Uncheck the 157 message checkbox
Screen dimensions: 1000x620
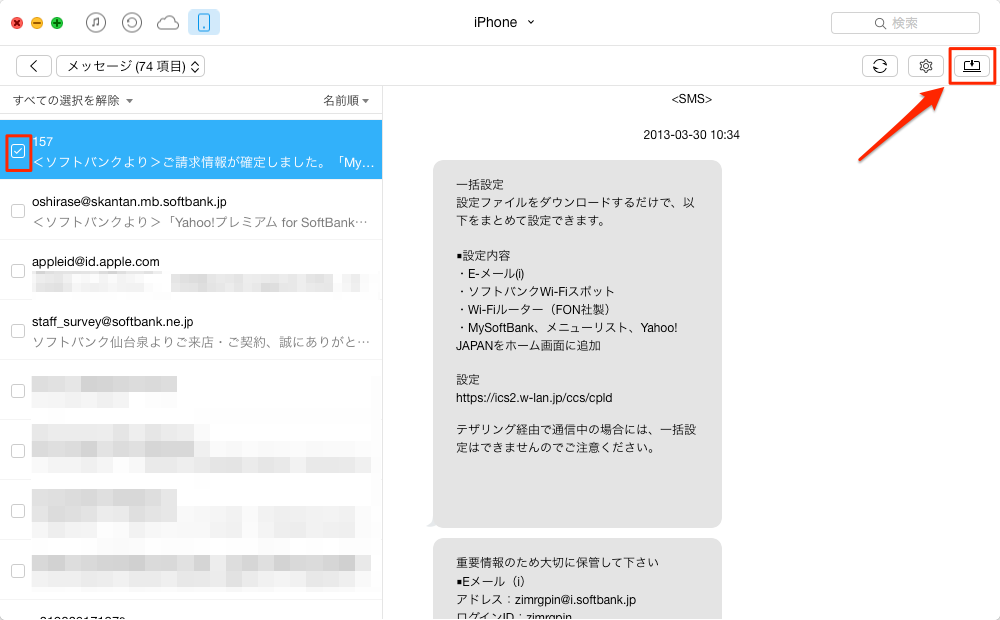[18, 151]
